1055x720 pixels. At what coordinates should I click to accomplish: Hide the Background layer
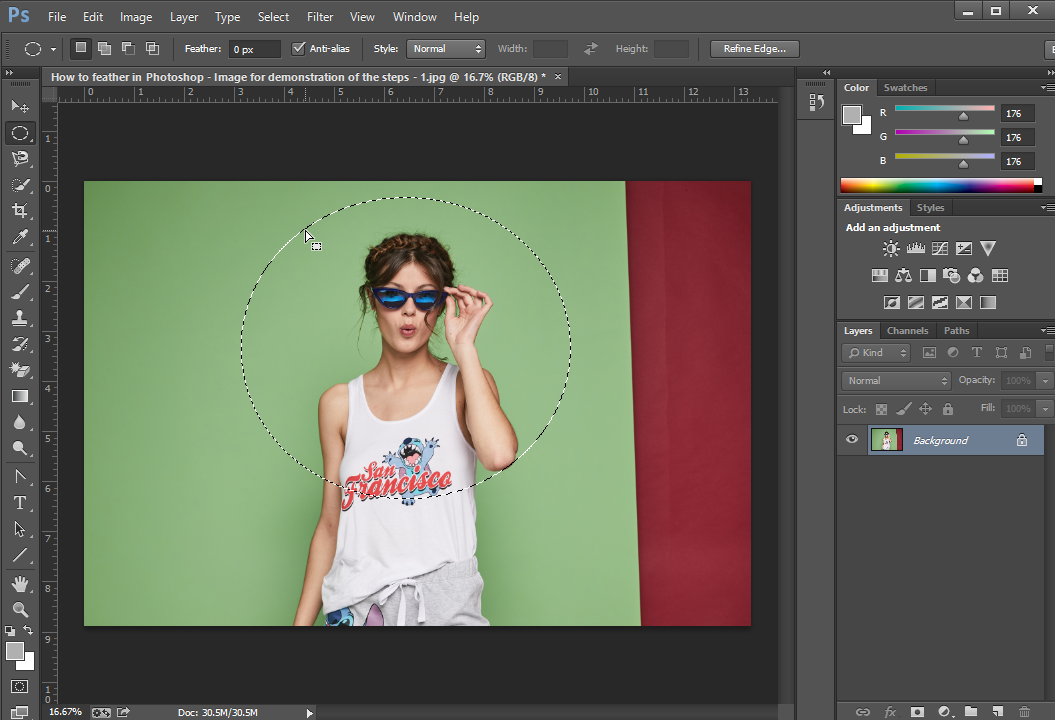coord(852,439)
